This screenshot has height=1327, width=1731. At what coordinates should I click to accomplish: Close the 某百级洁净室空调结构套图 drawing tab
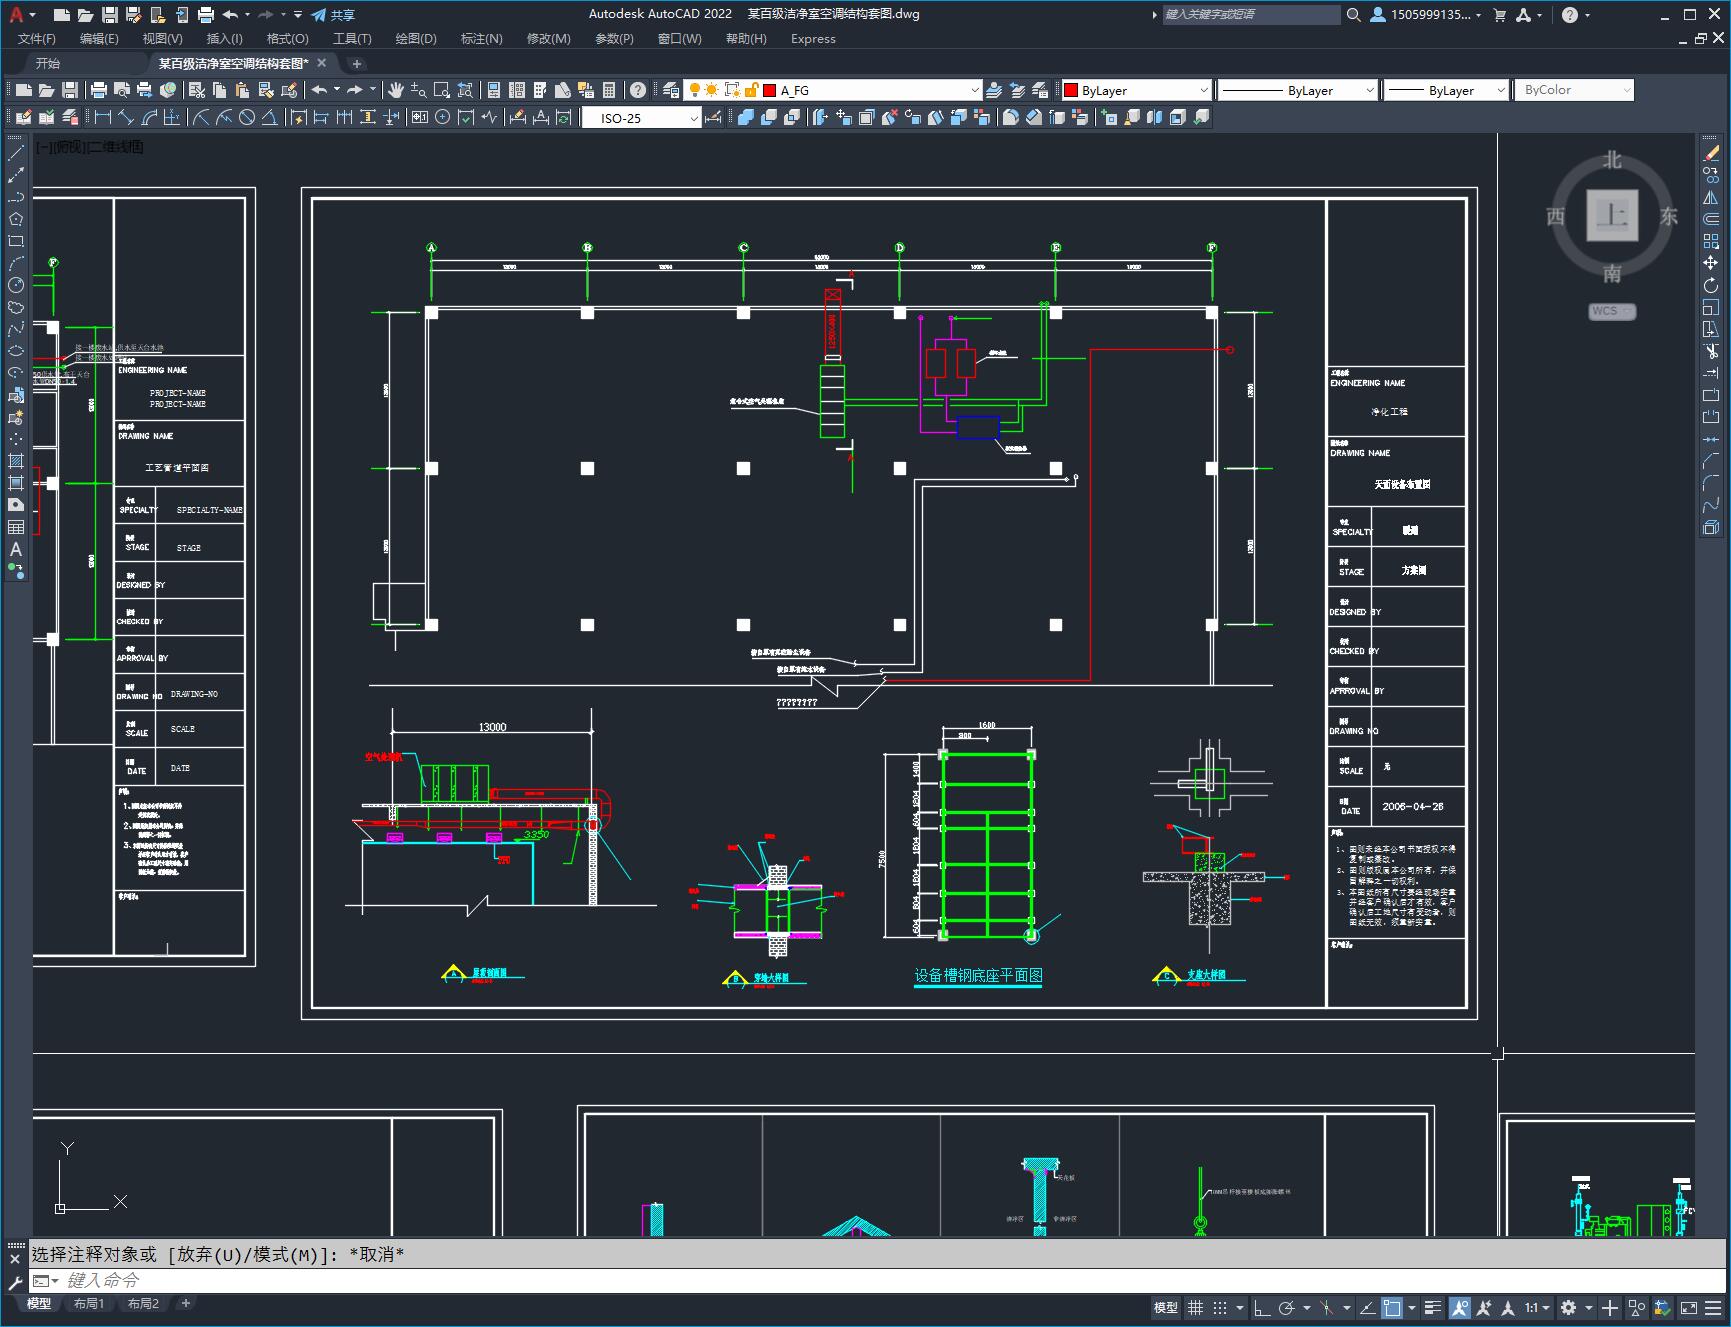coord(322,63)
